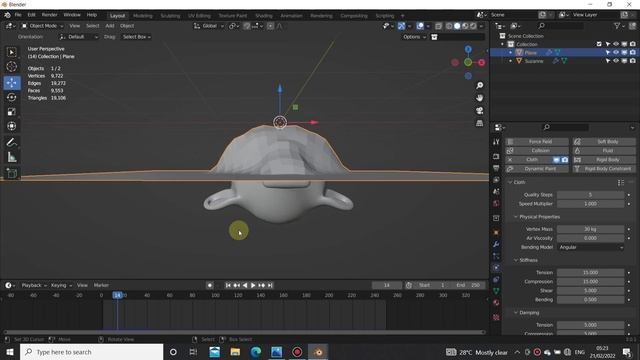
Task: Switch to Modeling workspace tab
Action: tap(142, 16)
